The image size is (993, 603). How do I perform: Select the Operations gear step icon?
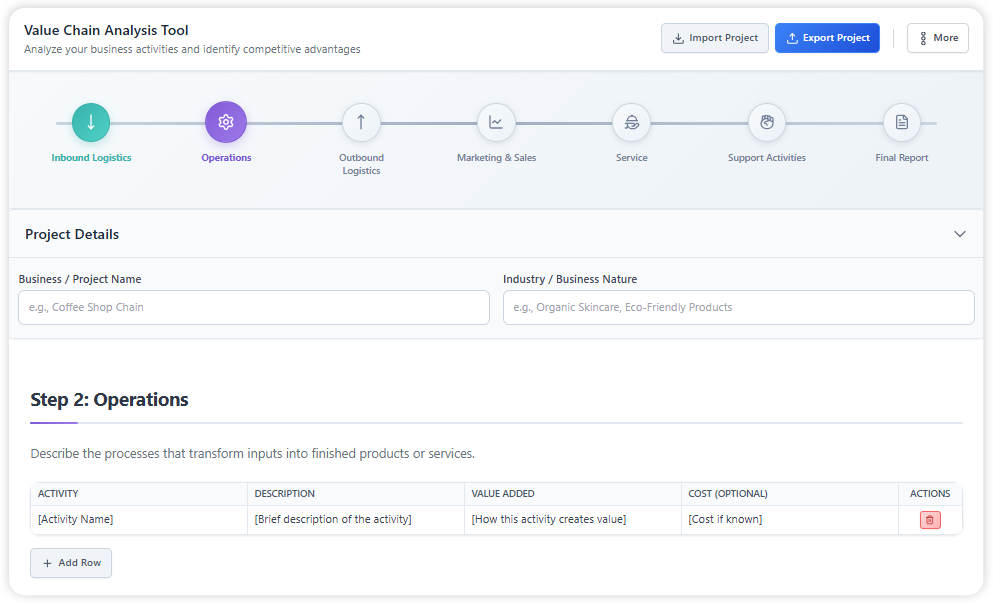point(226,123)
